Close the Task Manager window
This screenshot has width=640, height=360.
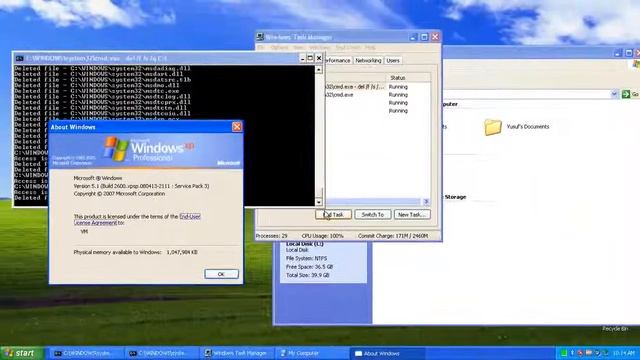click(435, 37)
